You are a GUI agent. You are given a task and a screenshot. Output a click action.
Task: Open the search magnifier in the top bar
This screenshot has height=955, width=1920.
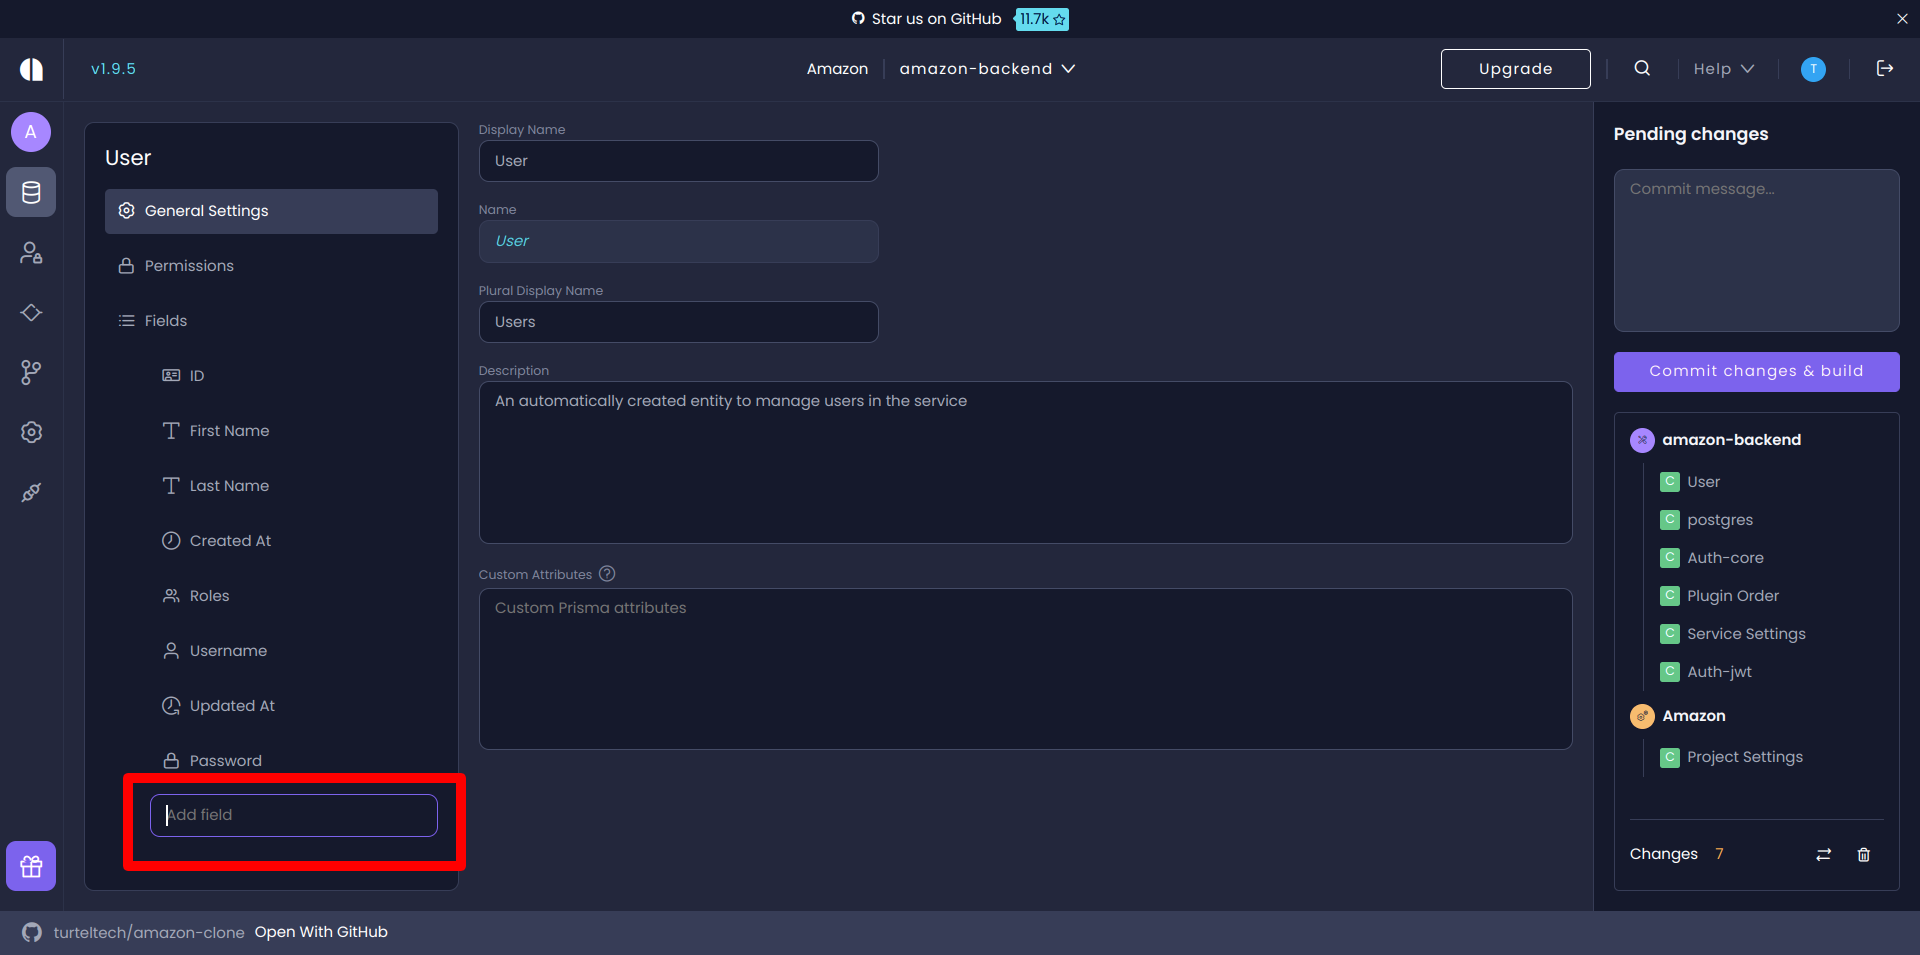point(1641,68)
